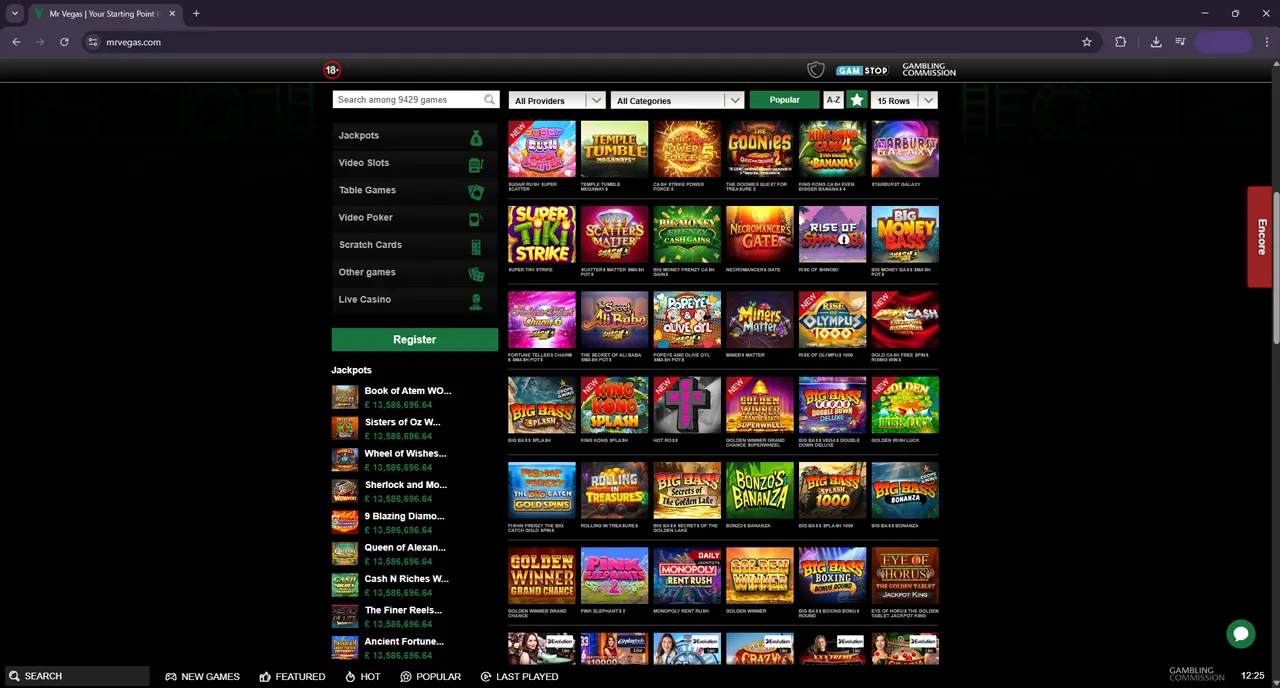Viewport: 1280px width, 688px height.
Task: Toggle the favourites star filter
Action: click(x=857, y=100)
